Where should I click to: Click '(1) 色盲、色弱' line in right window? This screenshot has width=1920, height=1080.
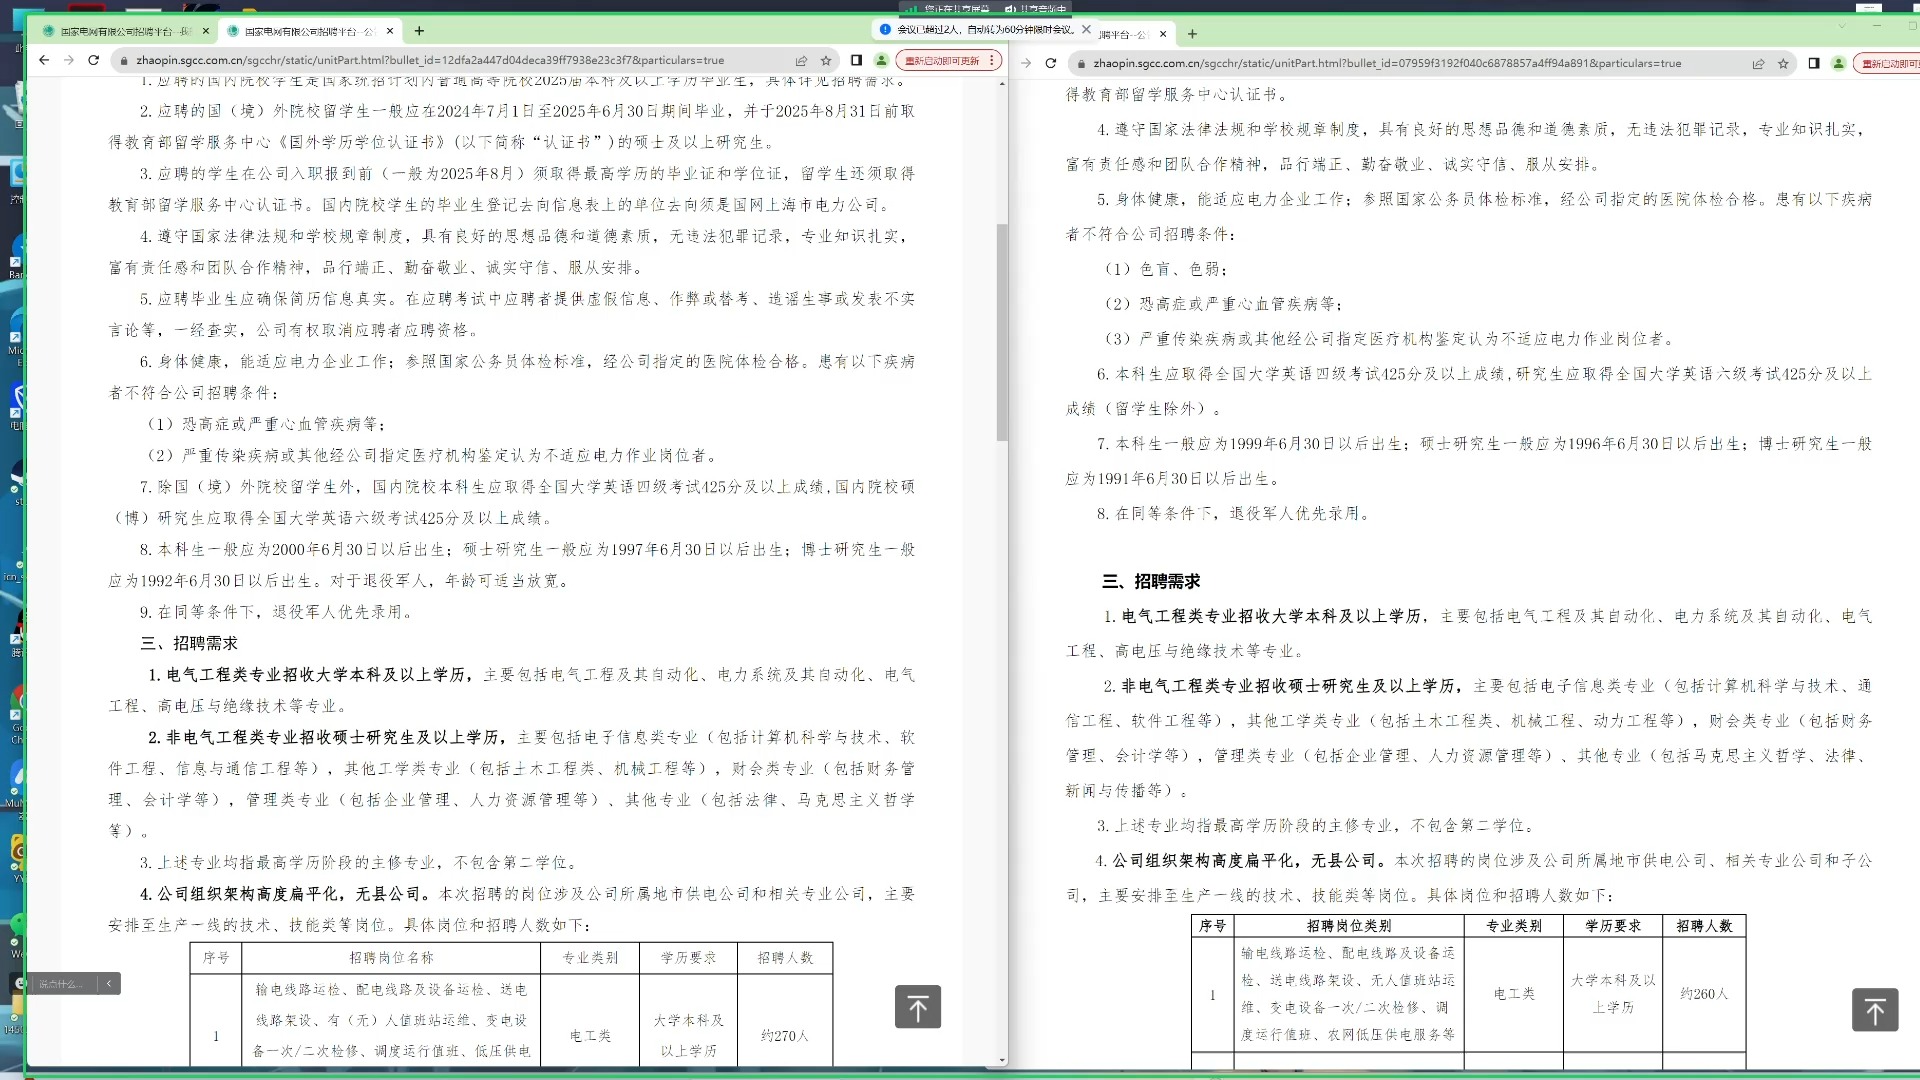click(1166, 269)
